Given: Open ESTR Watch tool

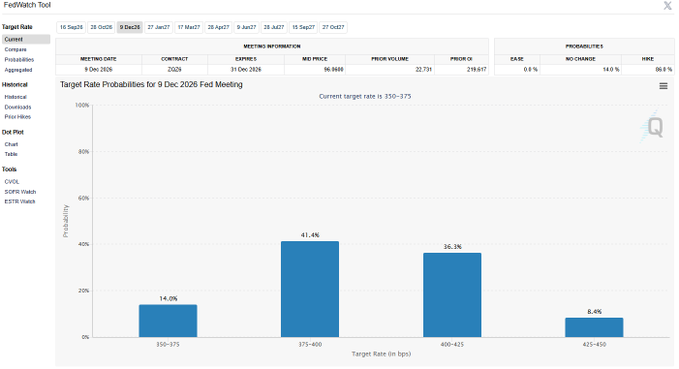Looking at the screenshot, I should click(19, 201).
